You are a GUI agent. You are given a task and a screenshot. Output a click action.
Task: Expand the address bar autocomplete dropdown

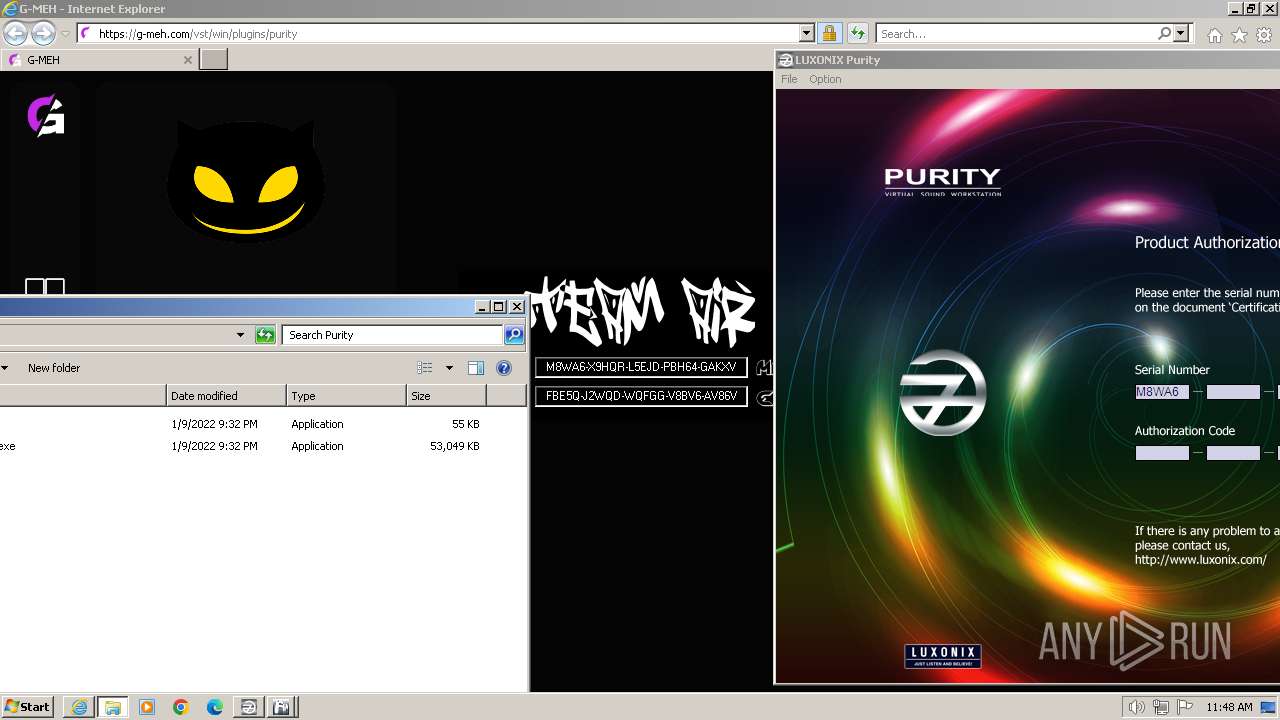(x=807, y=33)
